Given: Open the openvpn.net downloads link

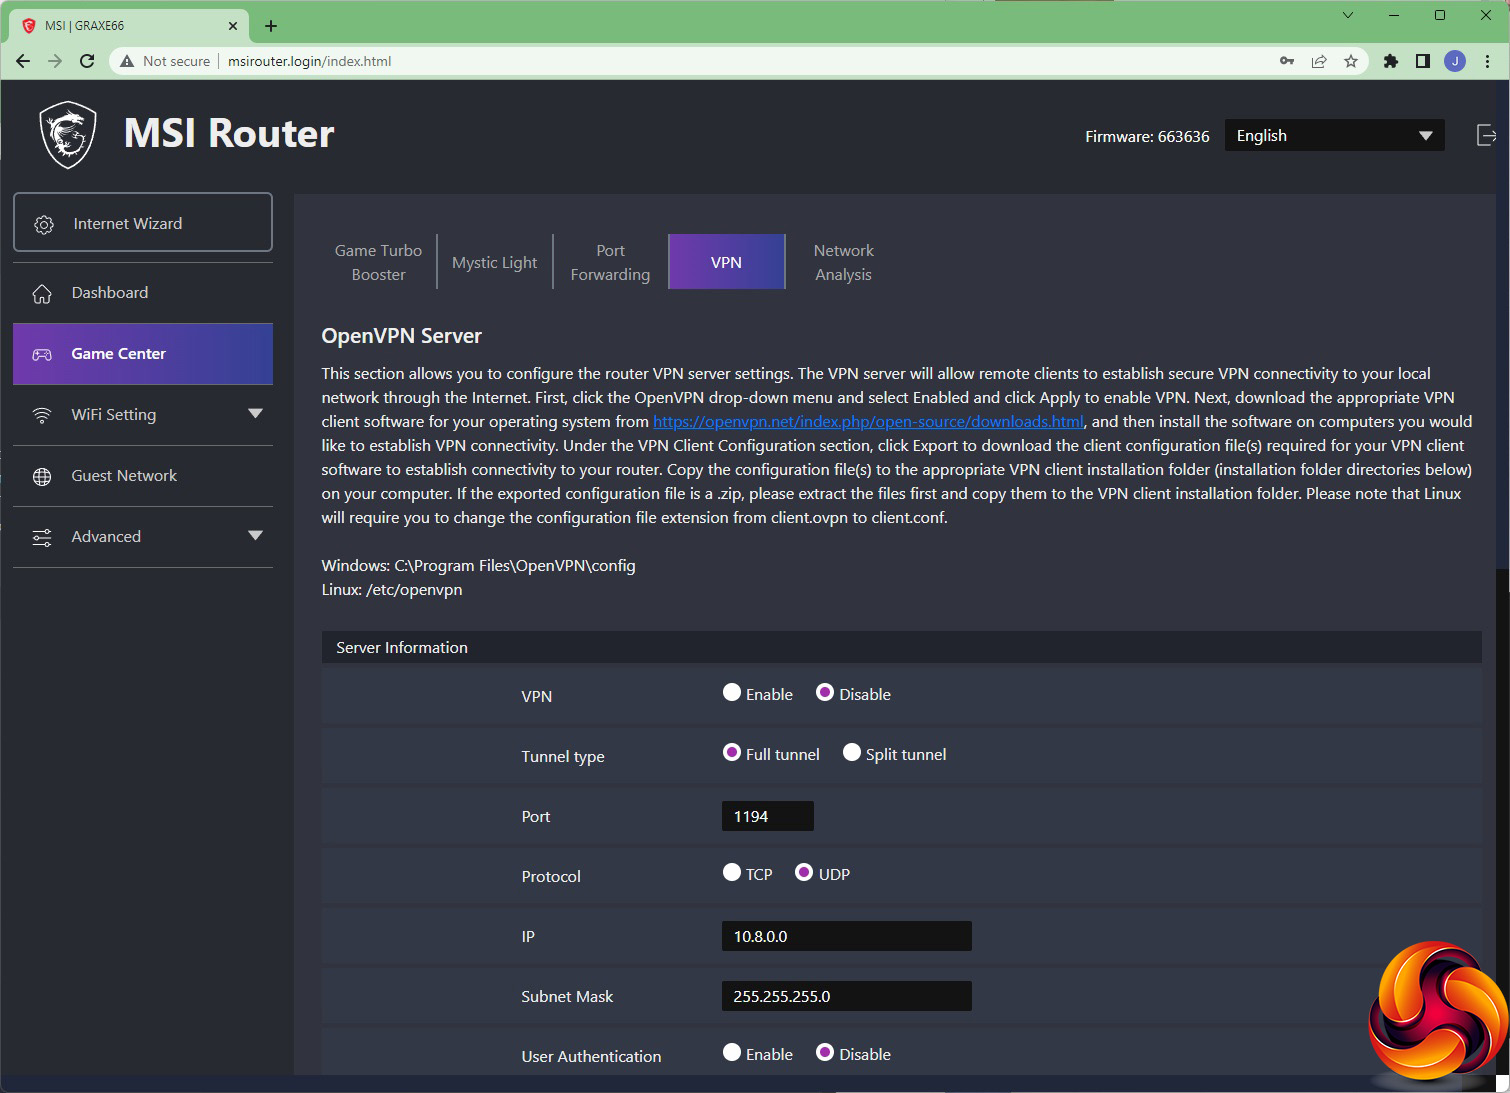Looking at the screenshot, I should pyautogui.click(x=868, y=422).
